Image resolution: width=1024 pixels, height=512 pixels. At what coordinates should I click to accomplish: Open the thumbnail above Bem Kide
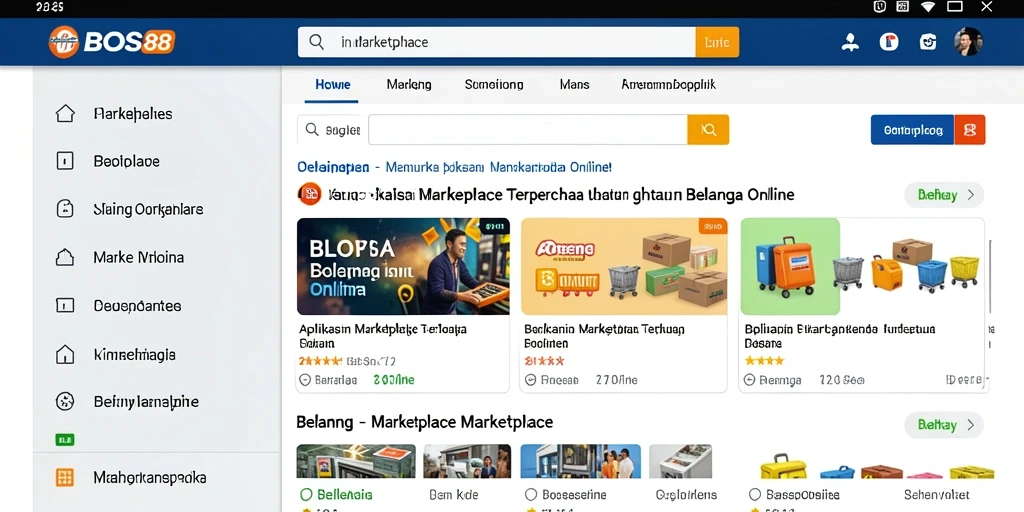pos(467,461)
